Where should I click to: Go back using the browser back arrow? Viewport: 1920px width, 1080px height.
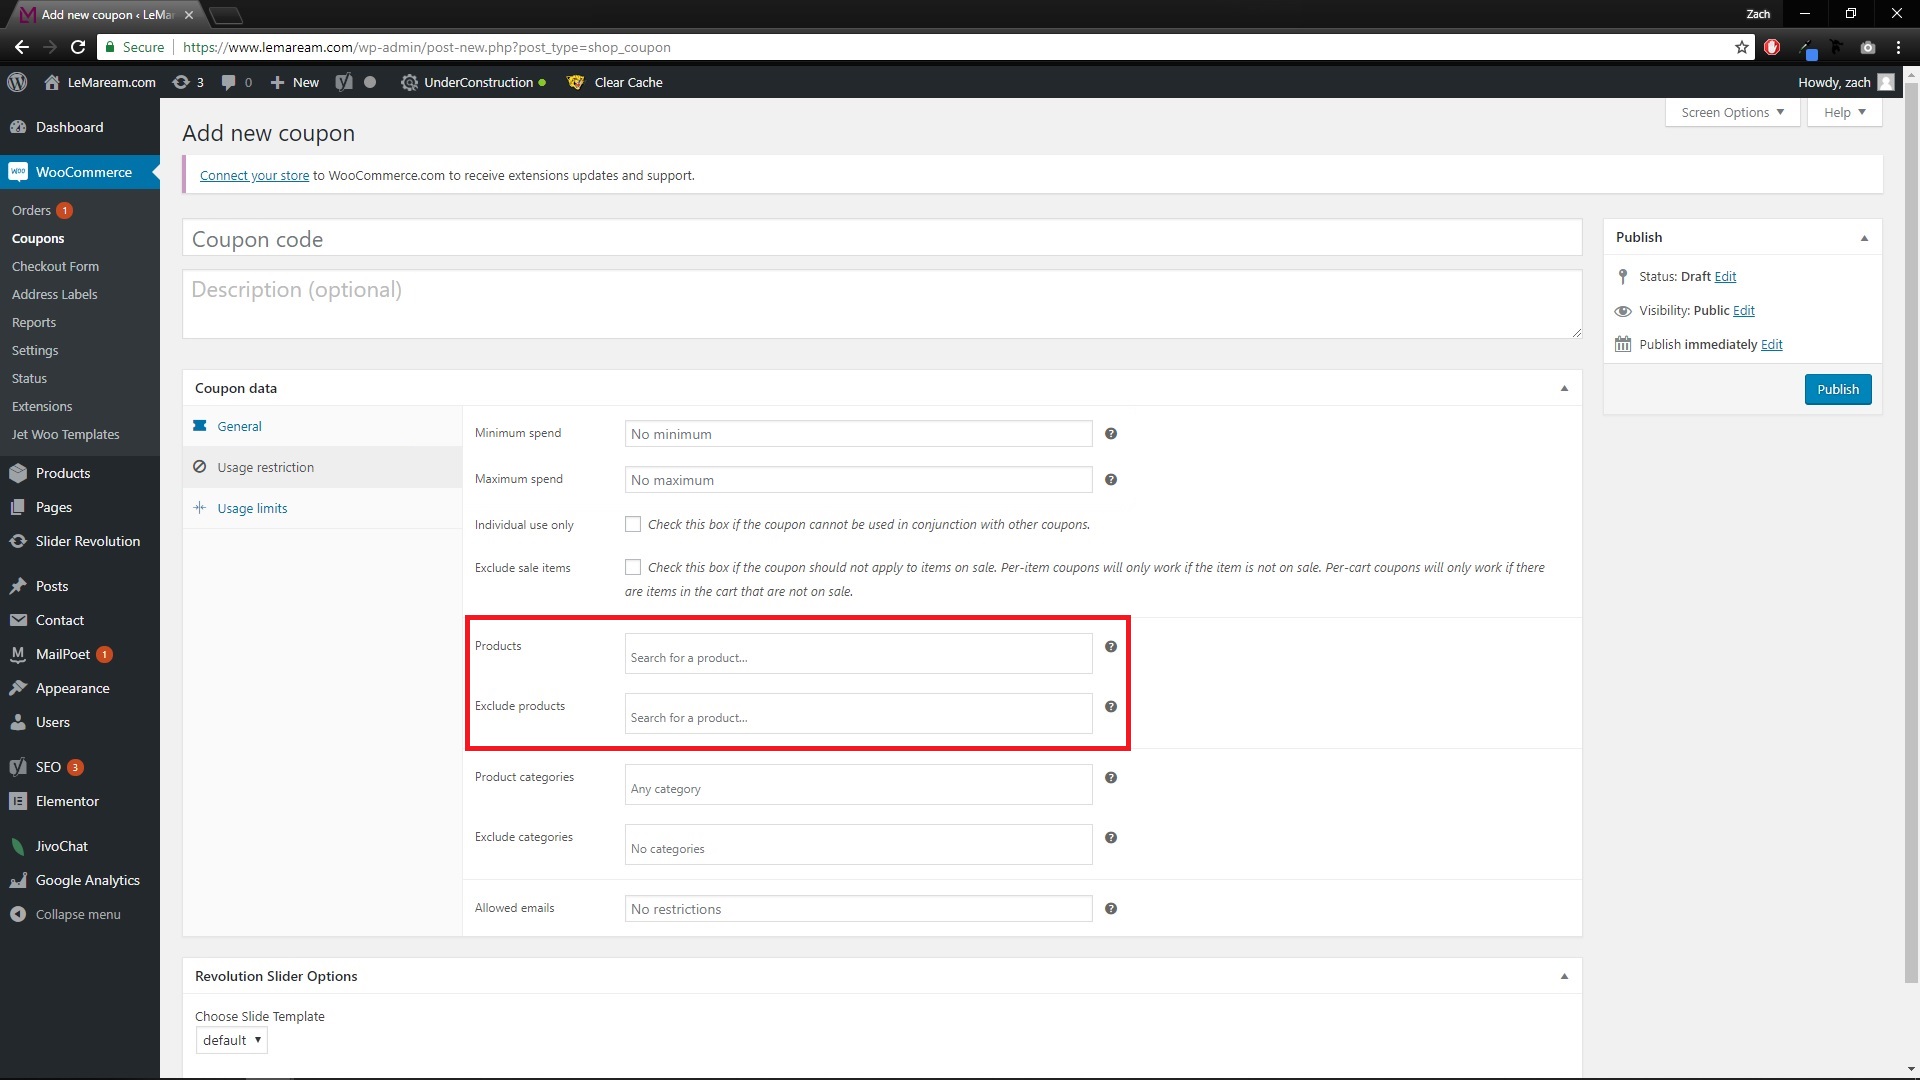22,47
